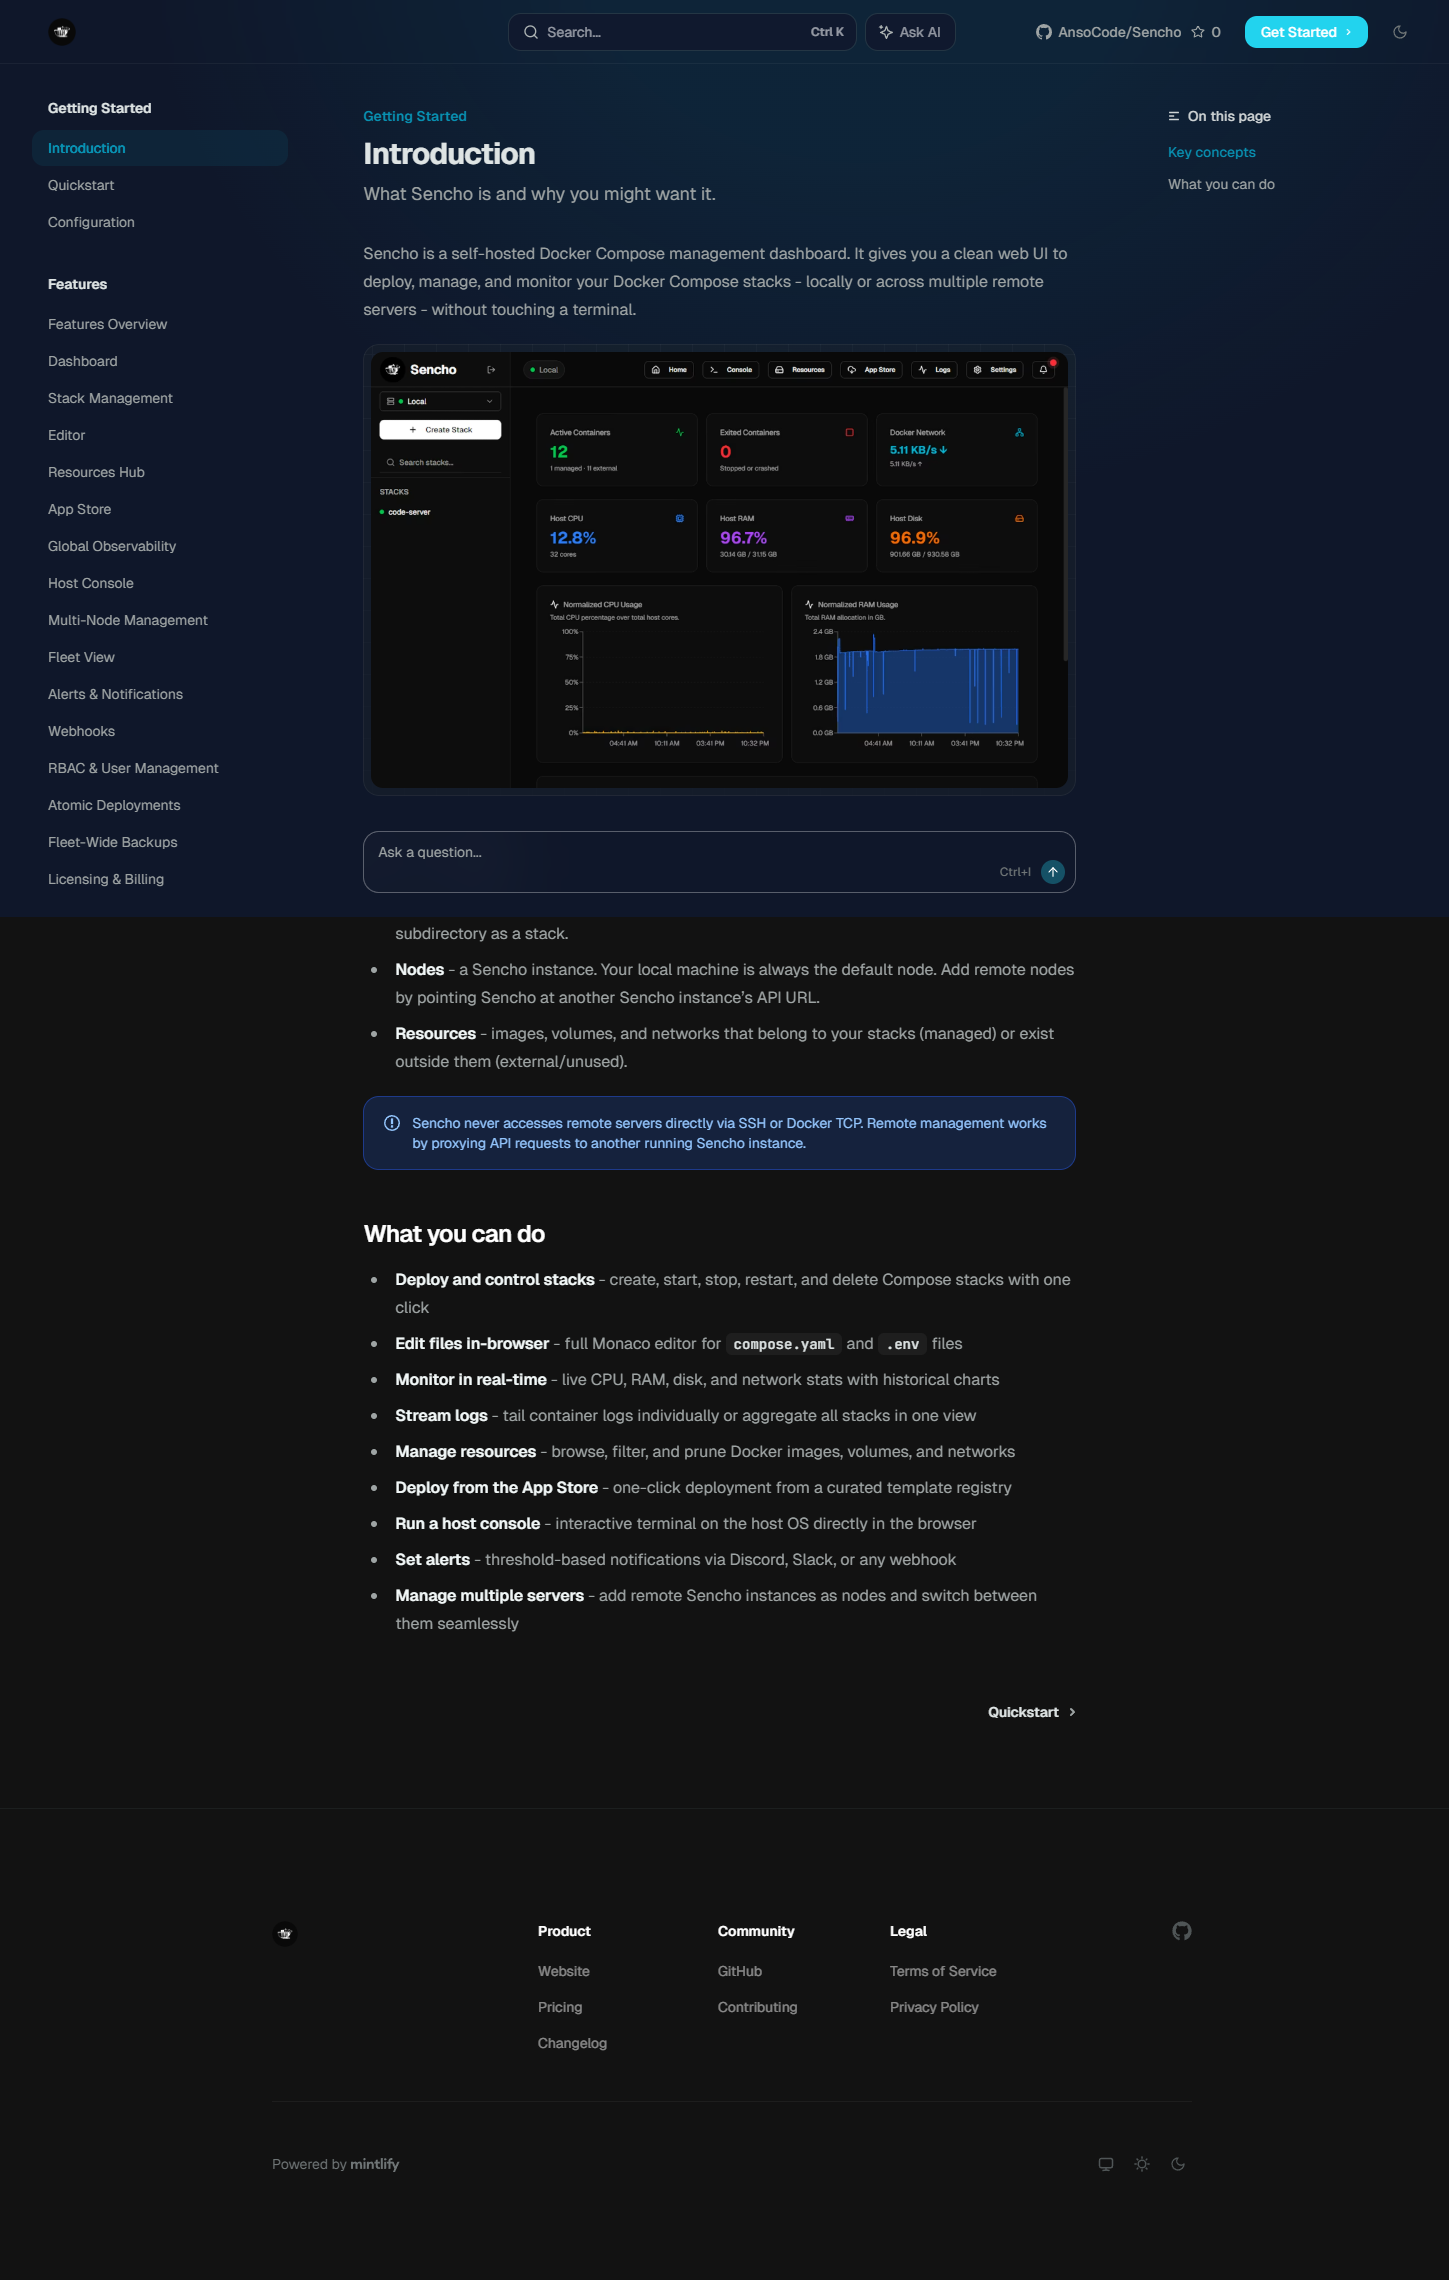Go to the next page Quickstart link
Viewport: 1449px width, 2280px height.
(1031, 1712)
